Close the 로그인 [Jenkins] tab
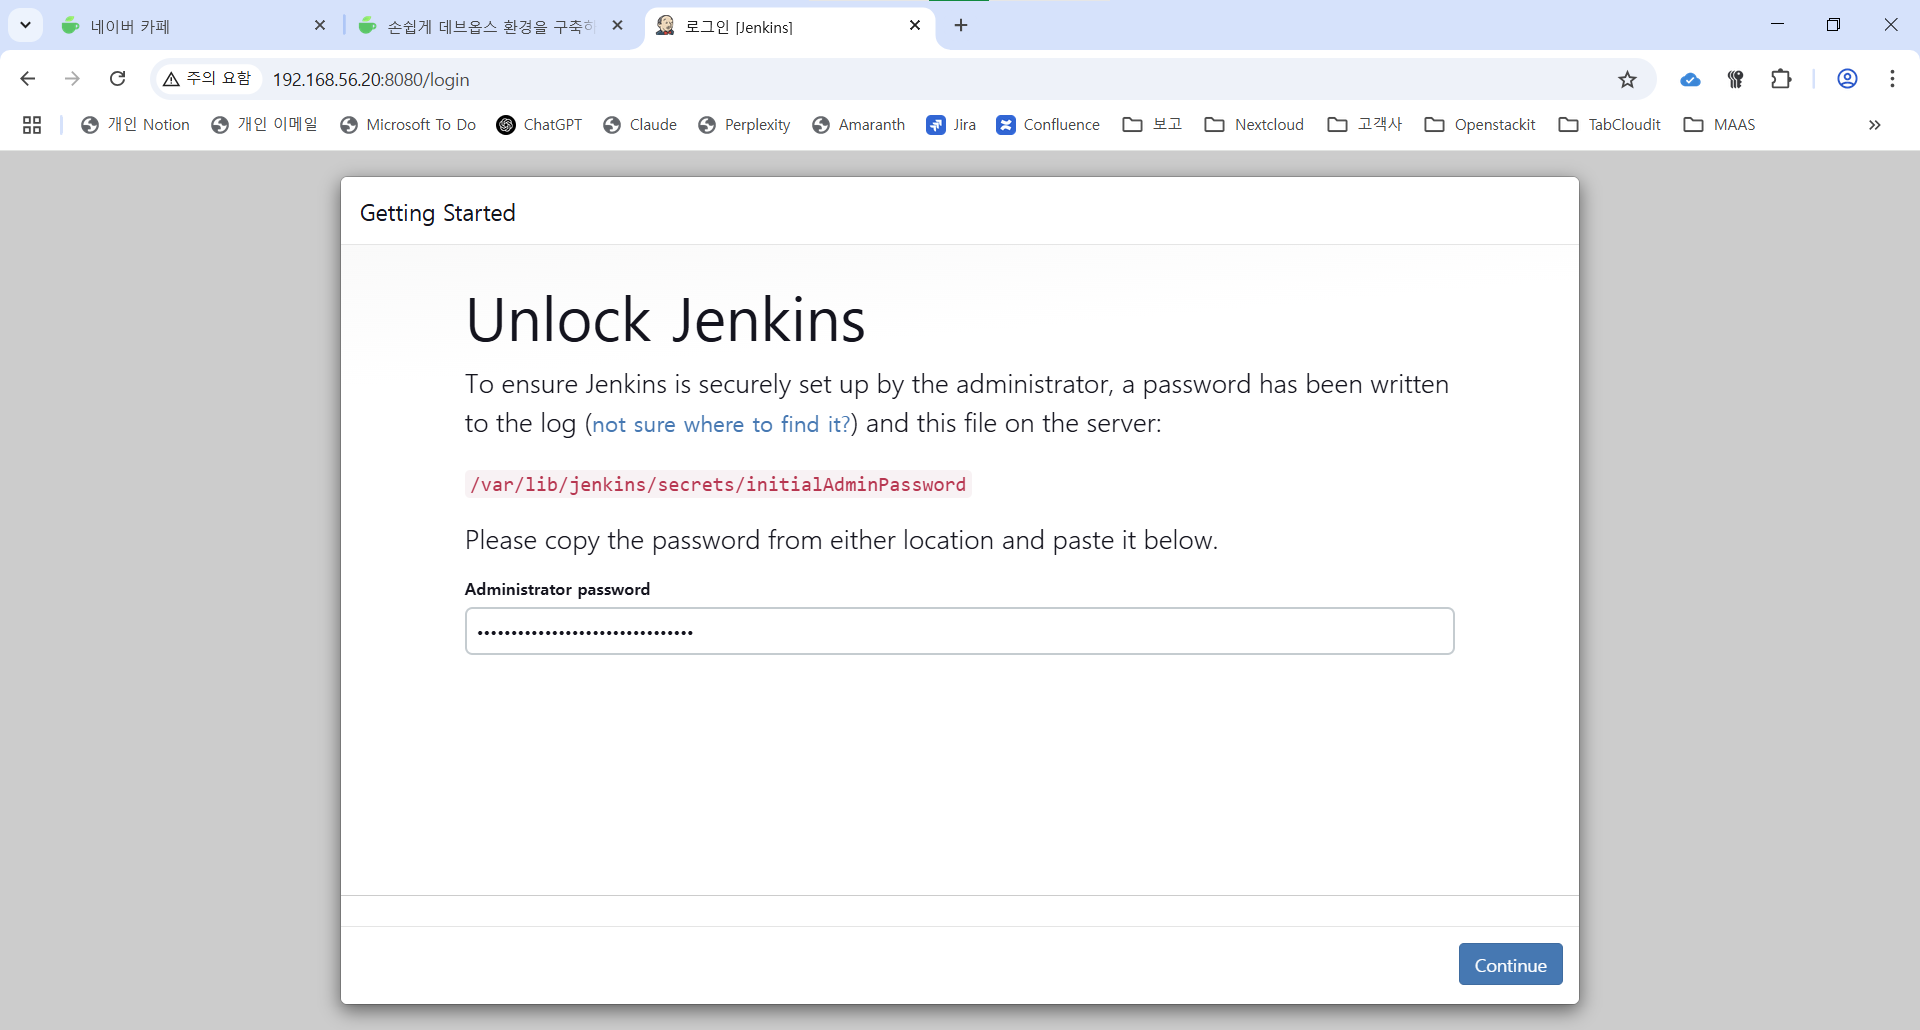Screen dimensions: 1920x1030 point(915,26)
